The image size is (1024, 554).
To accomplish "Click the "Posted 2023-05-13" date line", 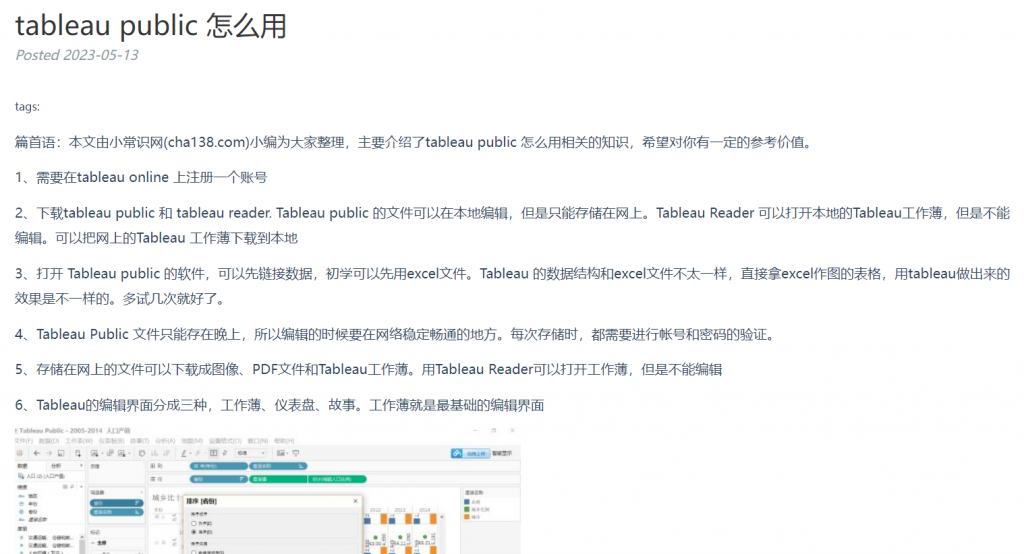I will tap(77, 56).
